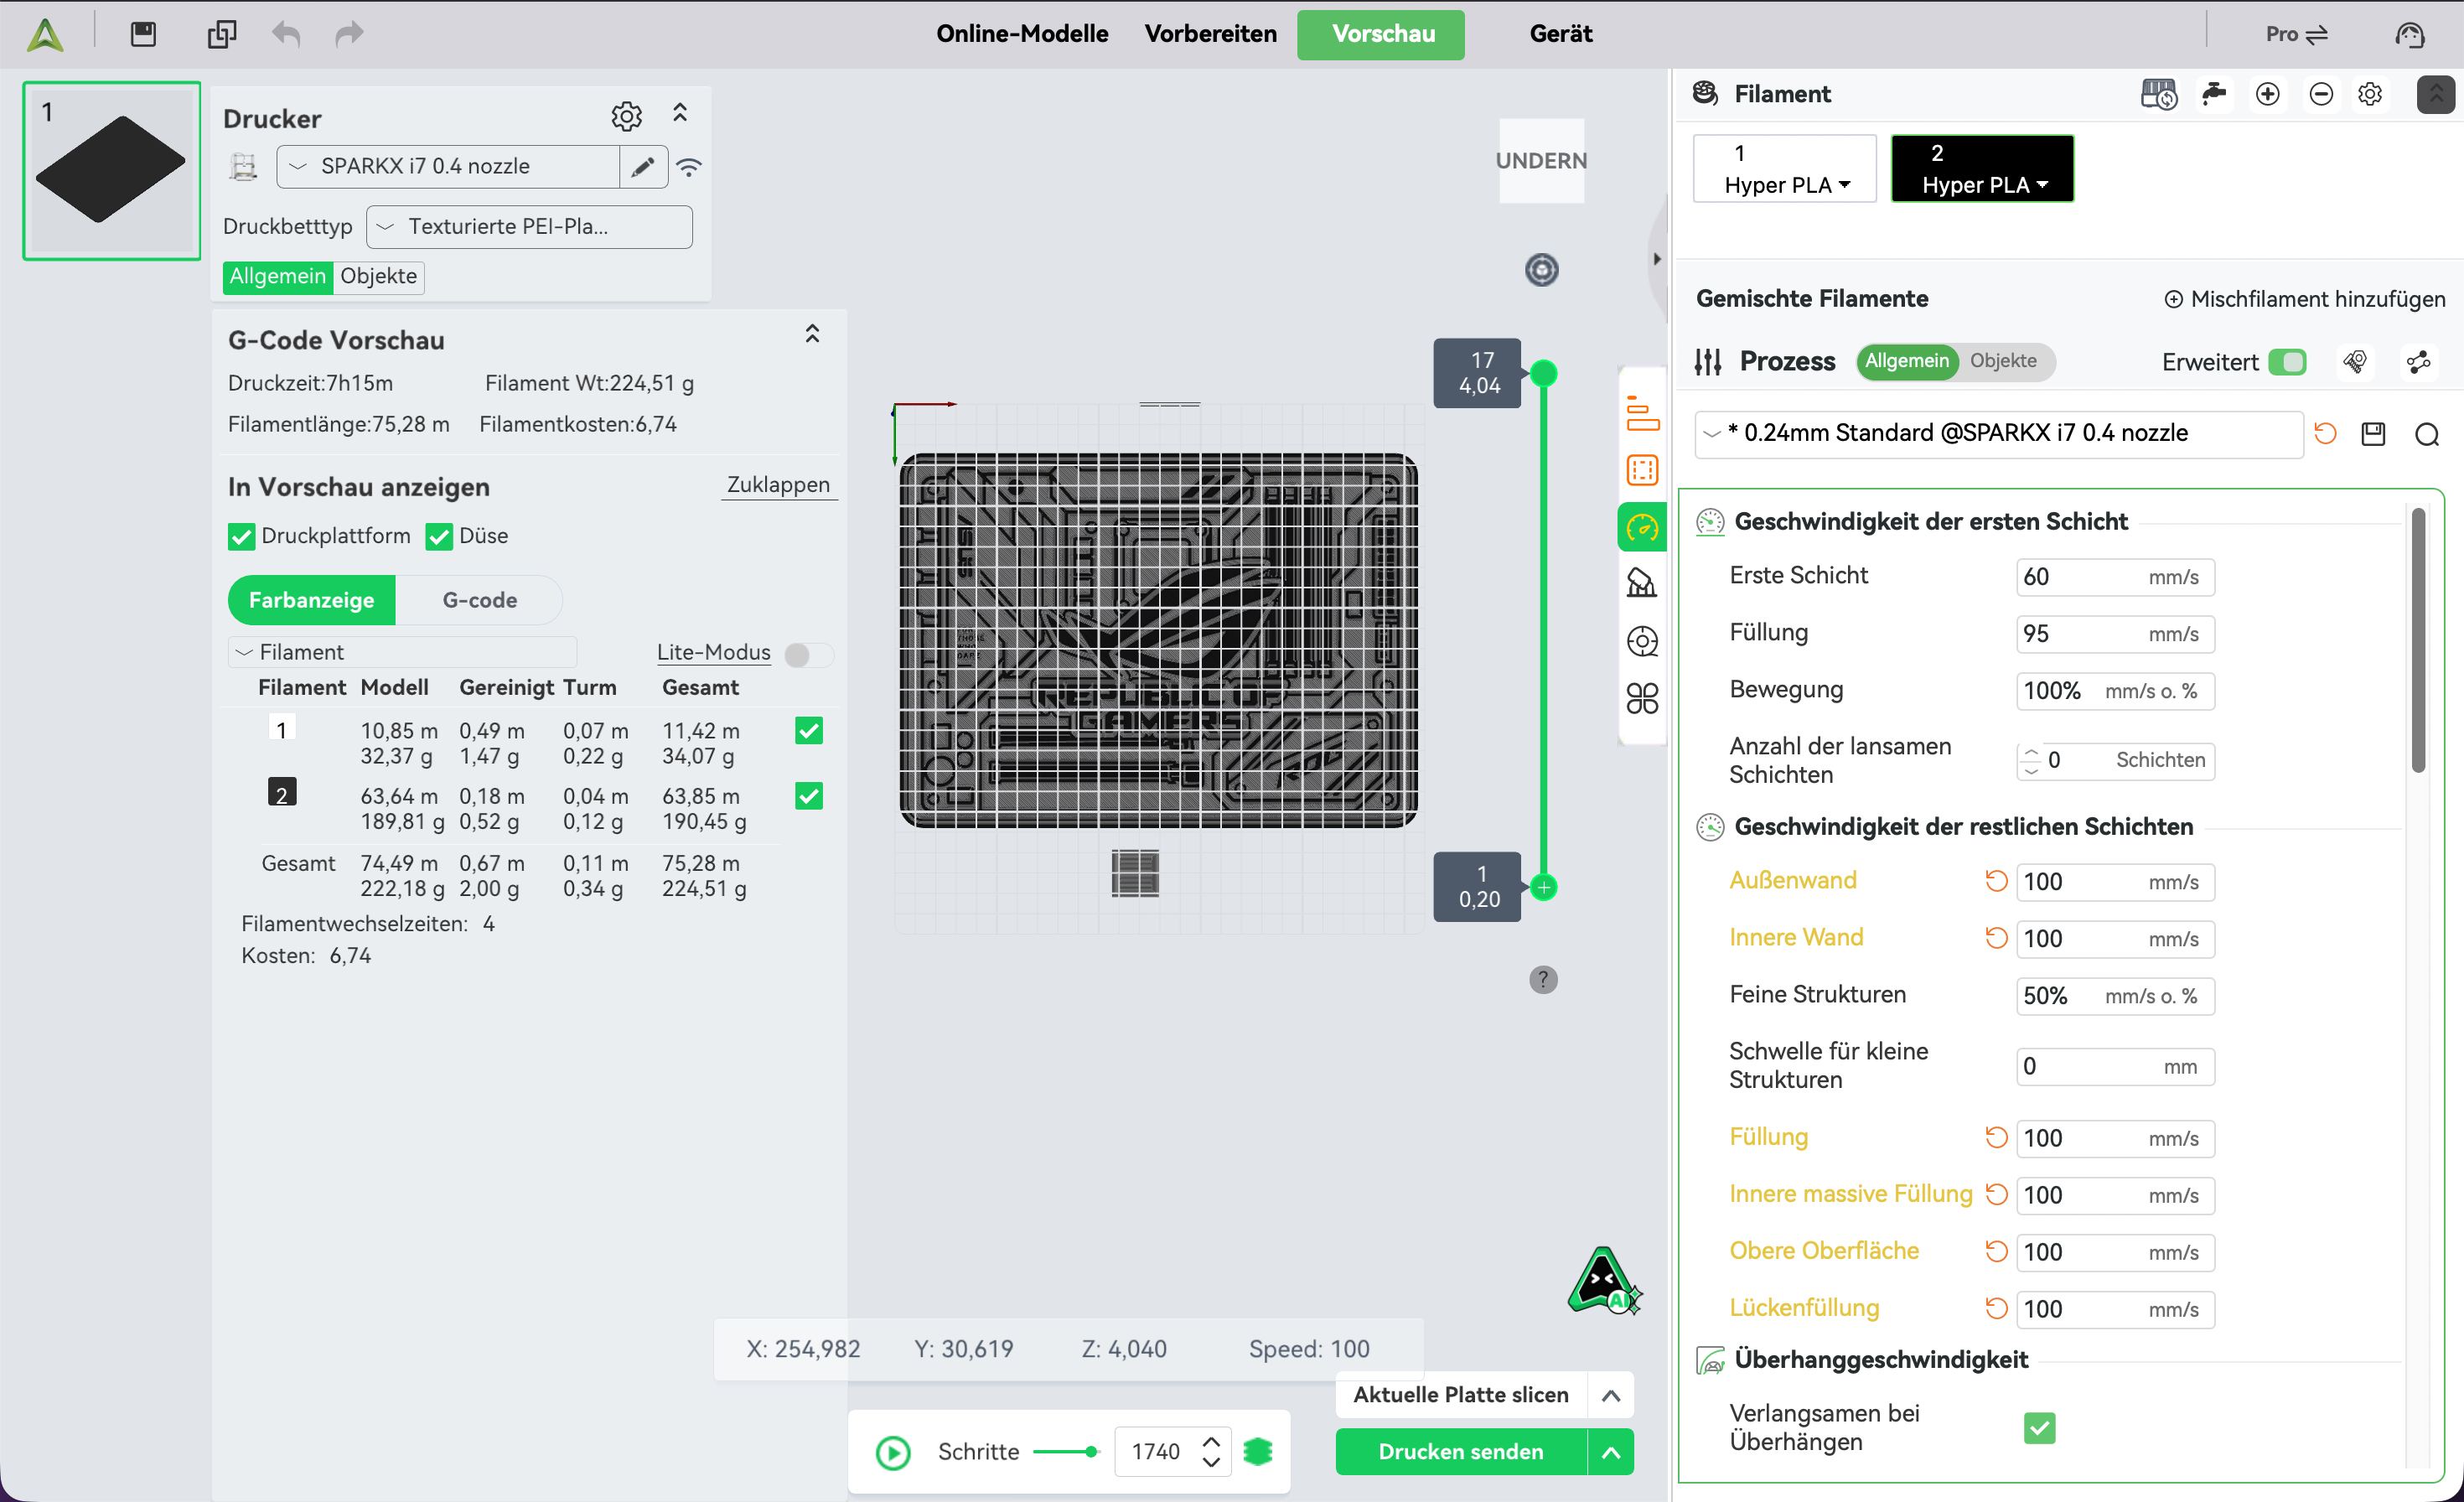Click the Zuklappen link

click(x=778, y=485)
